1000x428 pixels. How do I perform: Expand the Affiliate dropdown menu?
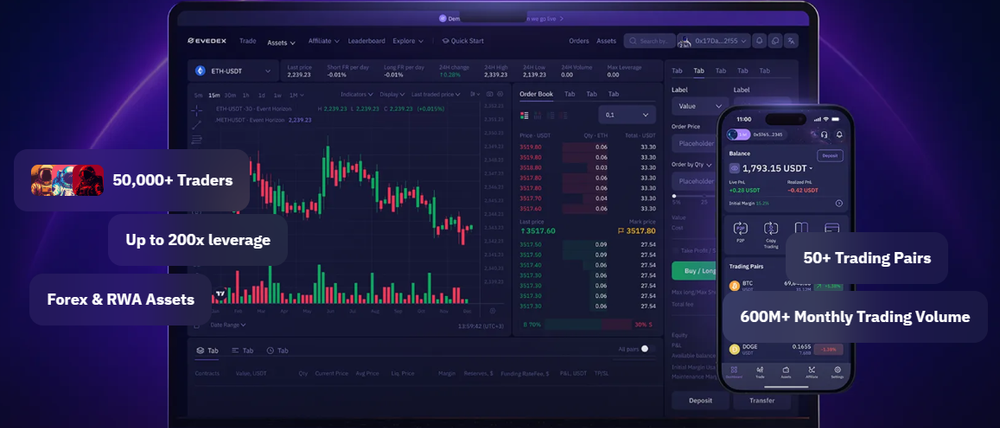coord(323,41)
